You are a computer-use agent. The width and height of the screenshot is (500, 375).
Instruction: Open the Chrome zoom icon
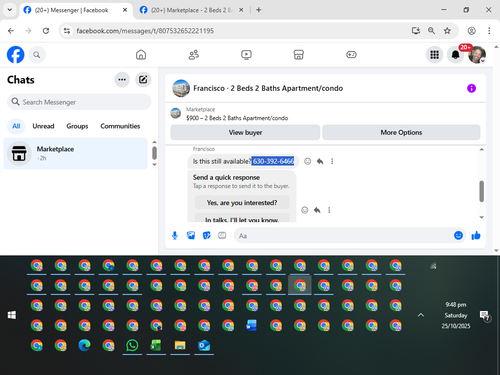pos(431,31)
